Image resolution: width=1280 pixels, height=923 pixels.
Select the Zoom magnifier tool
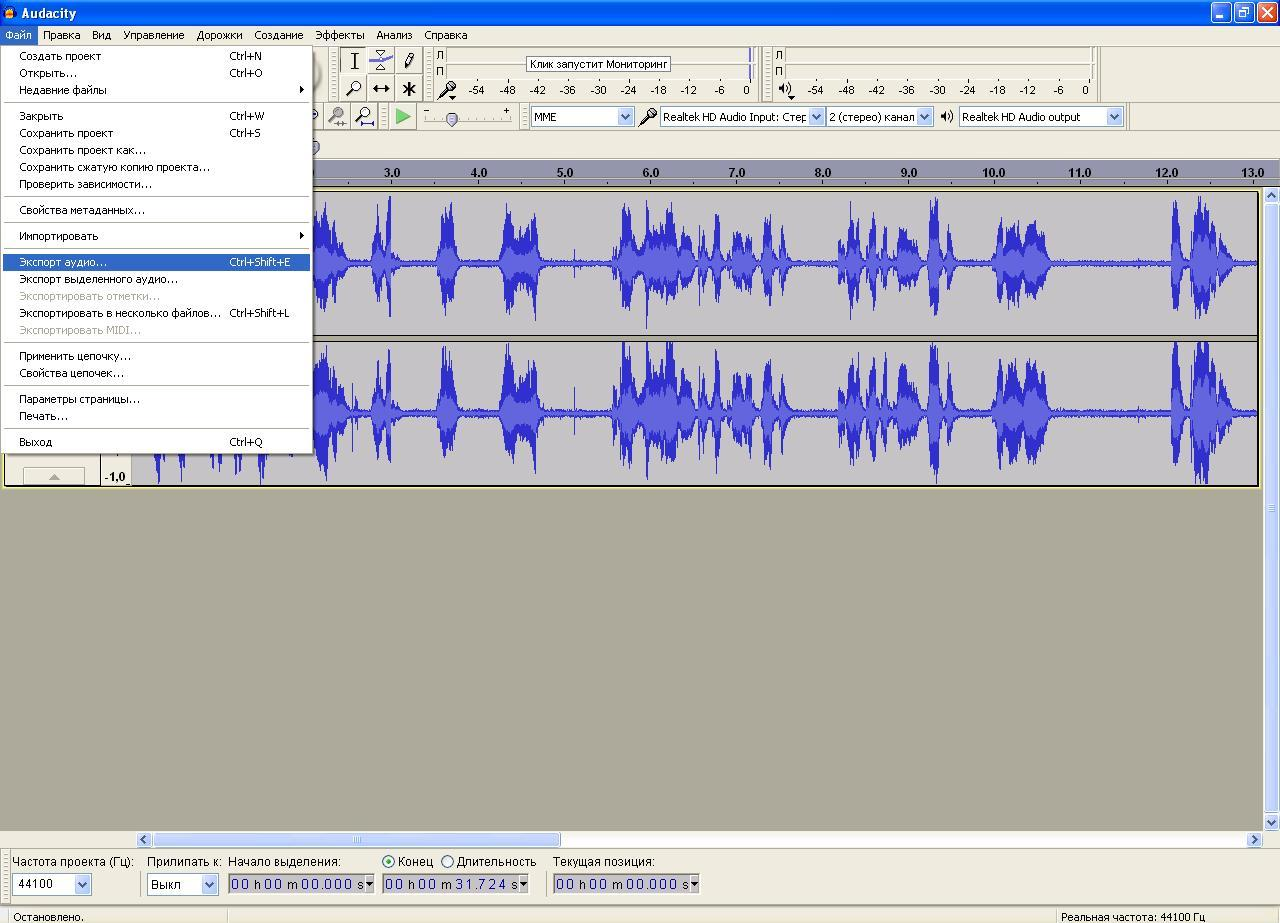pos(354,88)
